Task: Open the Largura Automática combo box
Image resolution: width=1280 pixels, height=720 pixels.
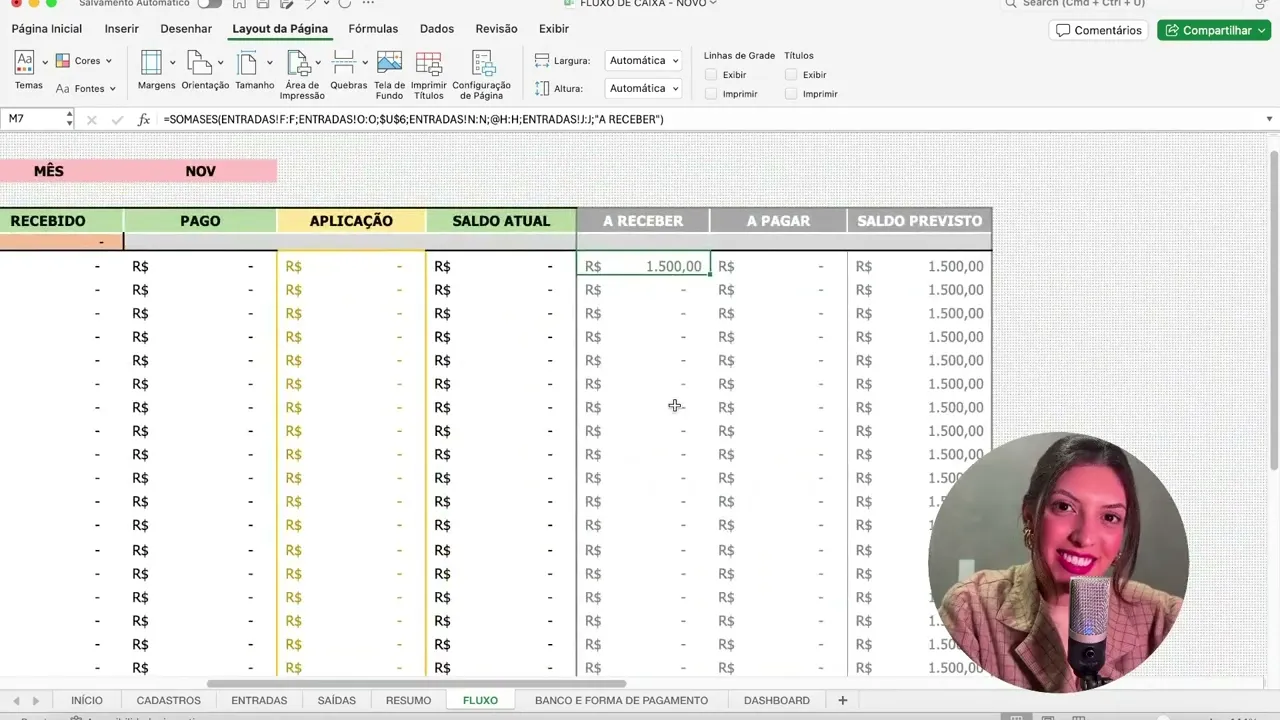Action: click(x=643, y=61)
